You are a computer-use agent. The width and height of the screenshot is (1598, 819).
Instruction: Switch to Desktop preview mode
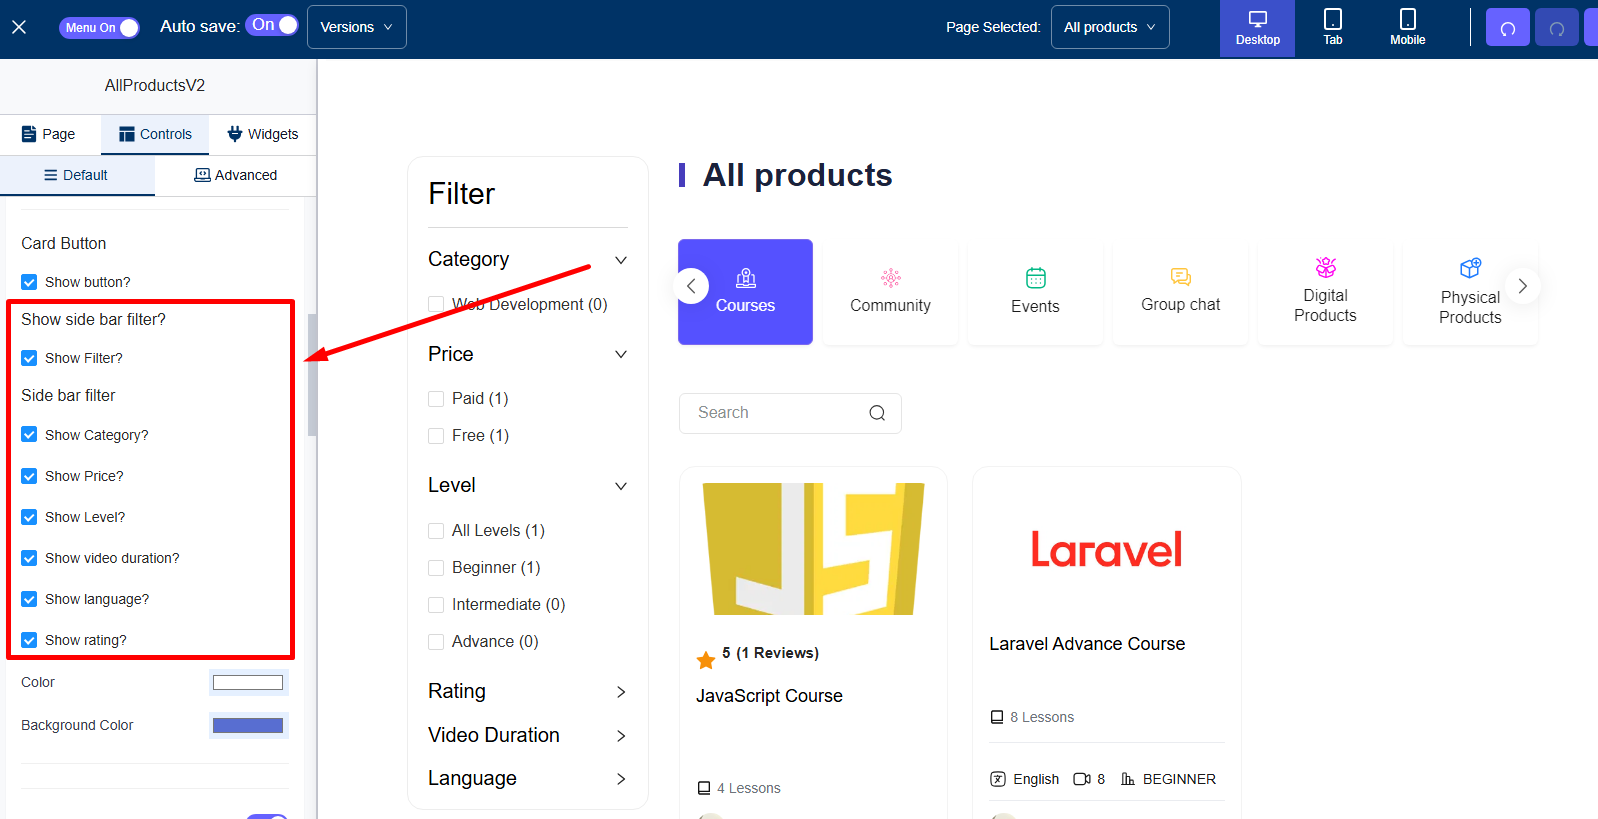point(1257,28)
